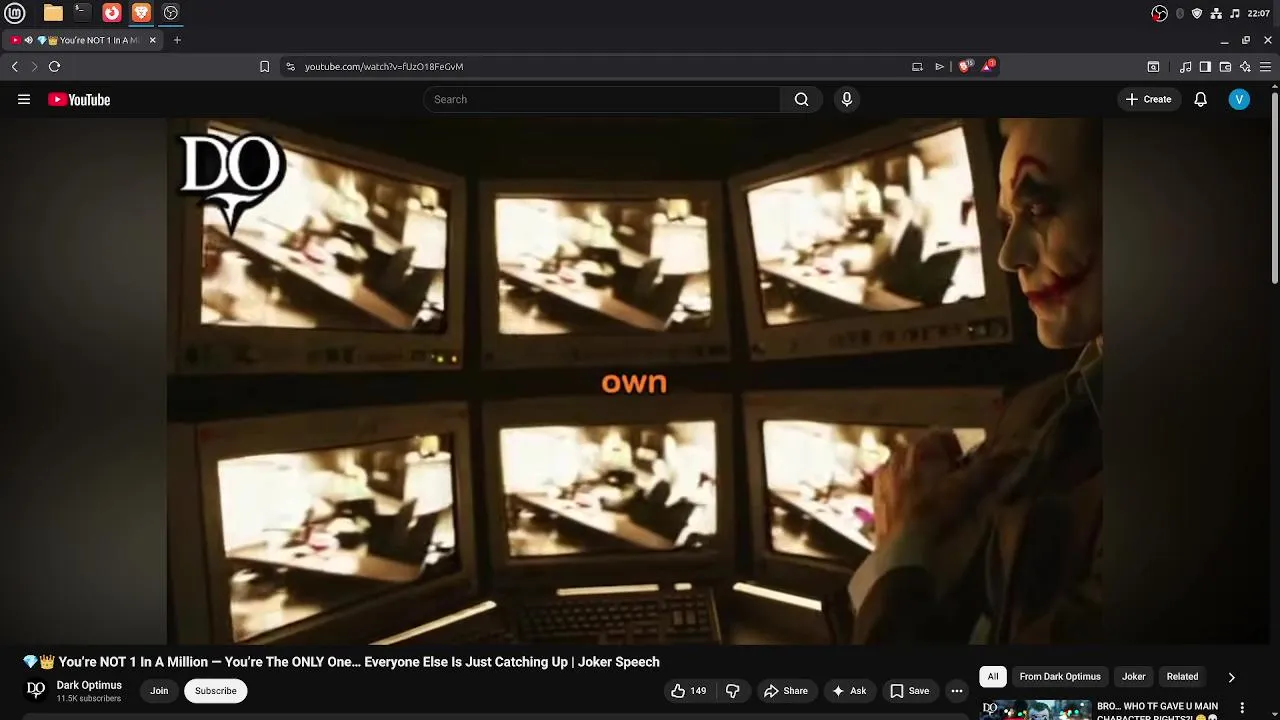This screenshot has height=720, width=1280.
Task: Bookmark this page
Action: (x=264, y=66)
